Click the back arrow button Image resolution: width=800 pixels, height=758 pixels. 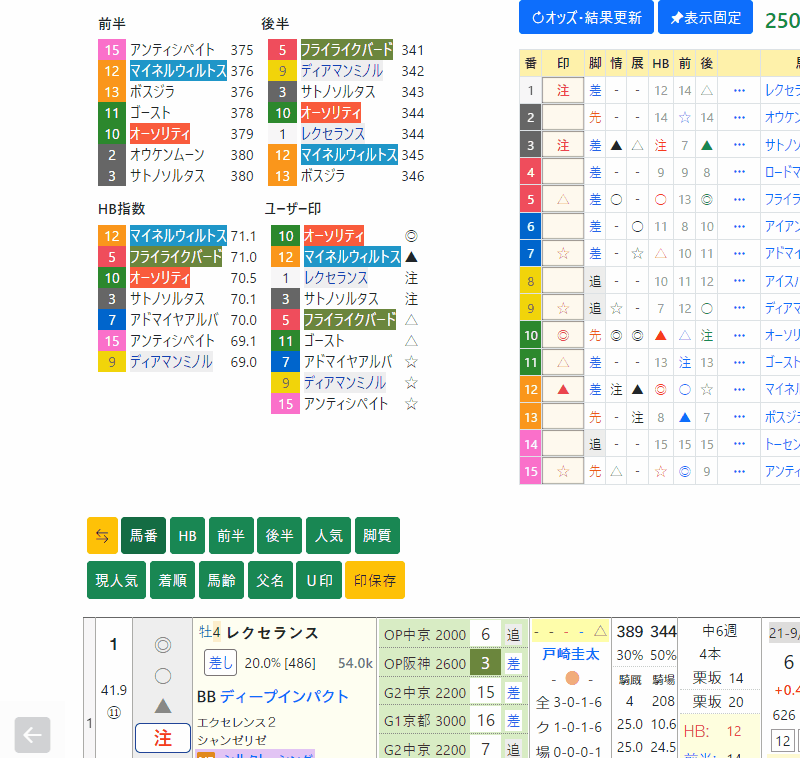pos(32,735)
